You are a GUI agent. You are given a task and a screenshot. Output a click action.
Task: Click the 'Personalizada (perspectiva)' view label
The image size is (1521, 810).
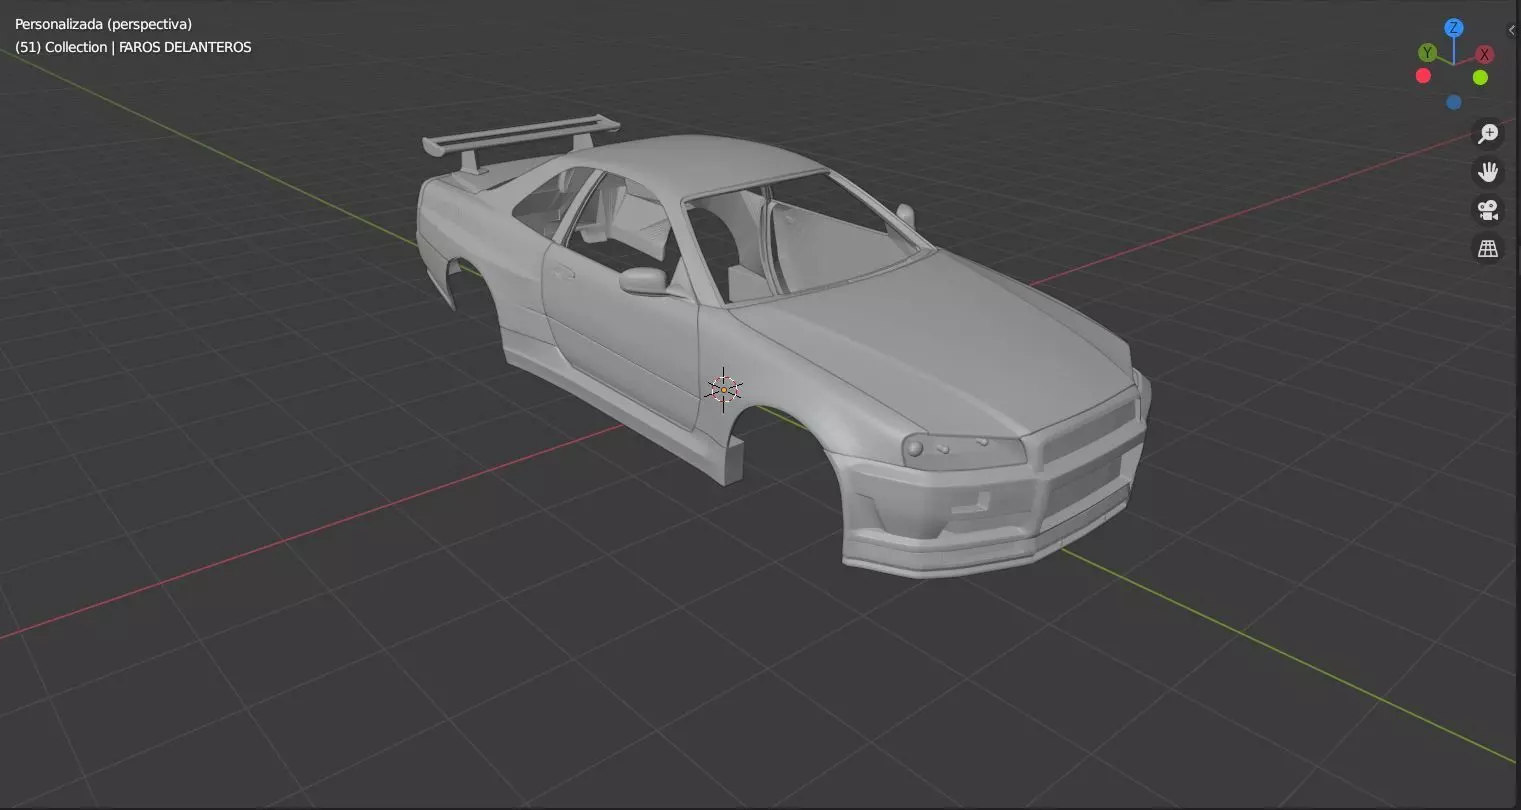(103, 24)
